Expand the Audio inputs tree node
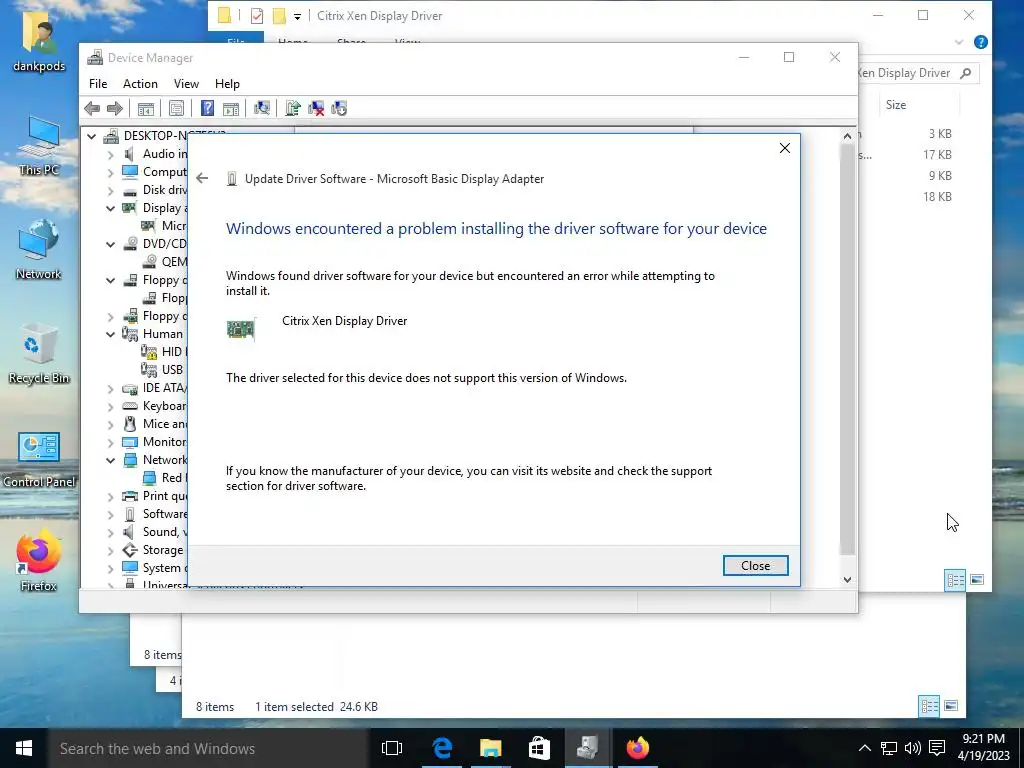The height and width of the screenshot is (768, 1024). [110, 154]
